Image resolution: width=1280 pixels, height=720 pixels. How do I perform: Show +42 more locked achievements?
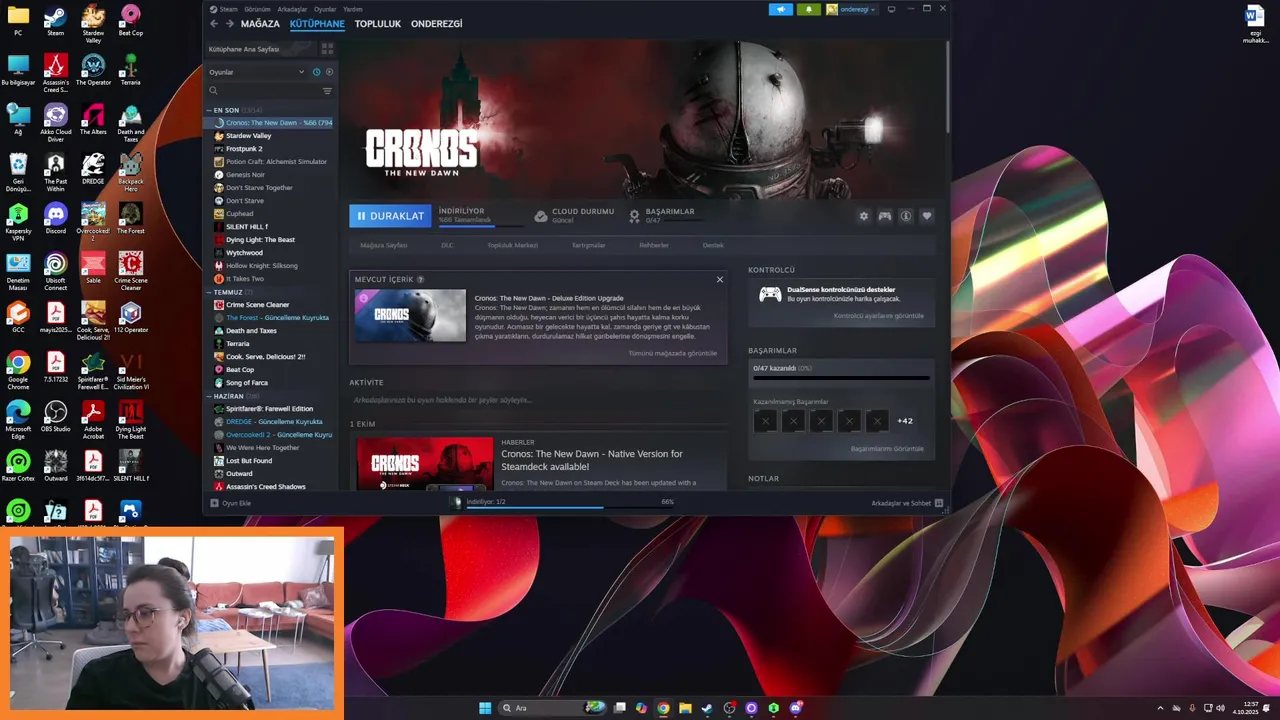pos(905,421)
